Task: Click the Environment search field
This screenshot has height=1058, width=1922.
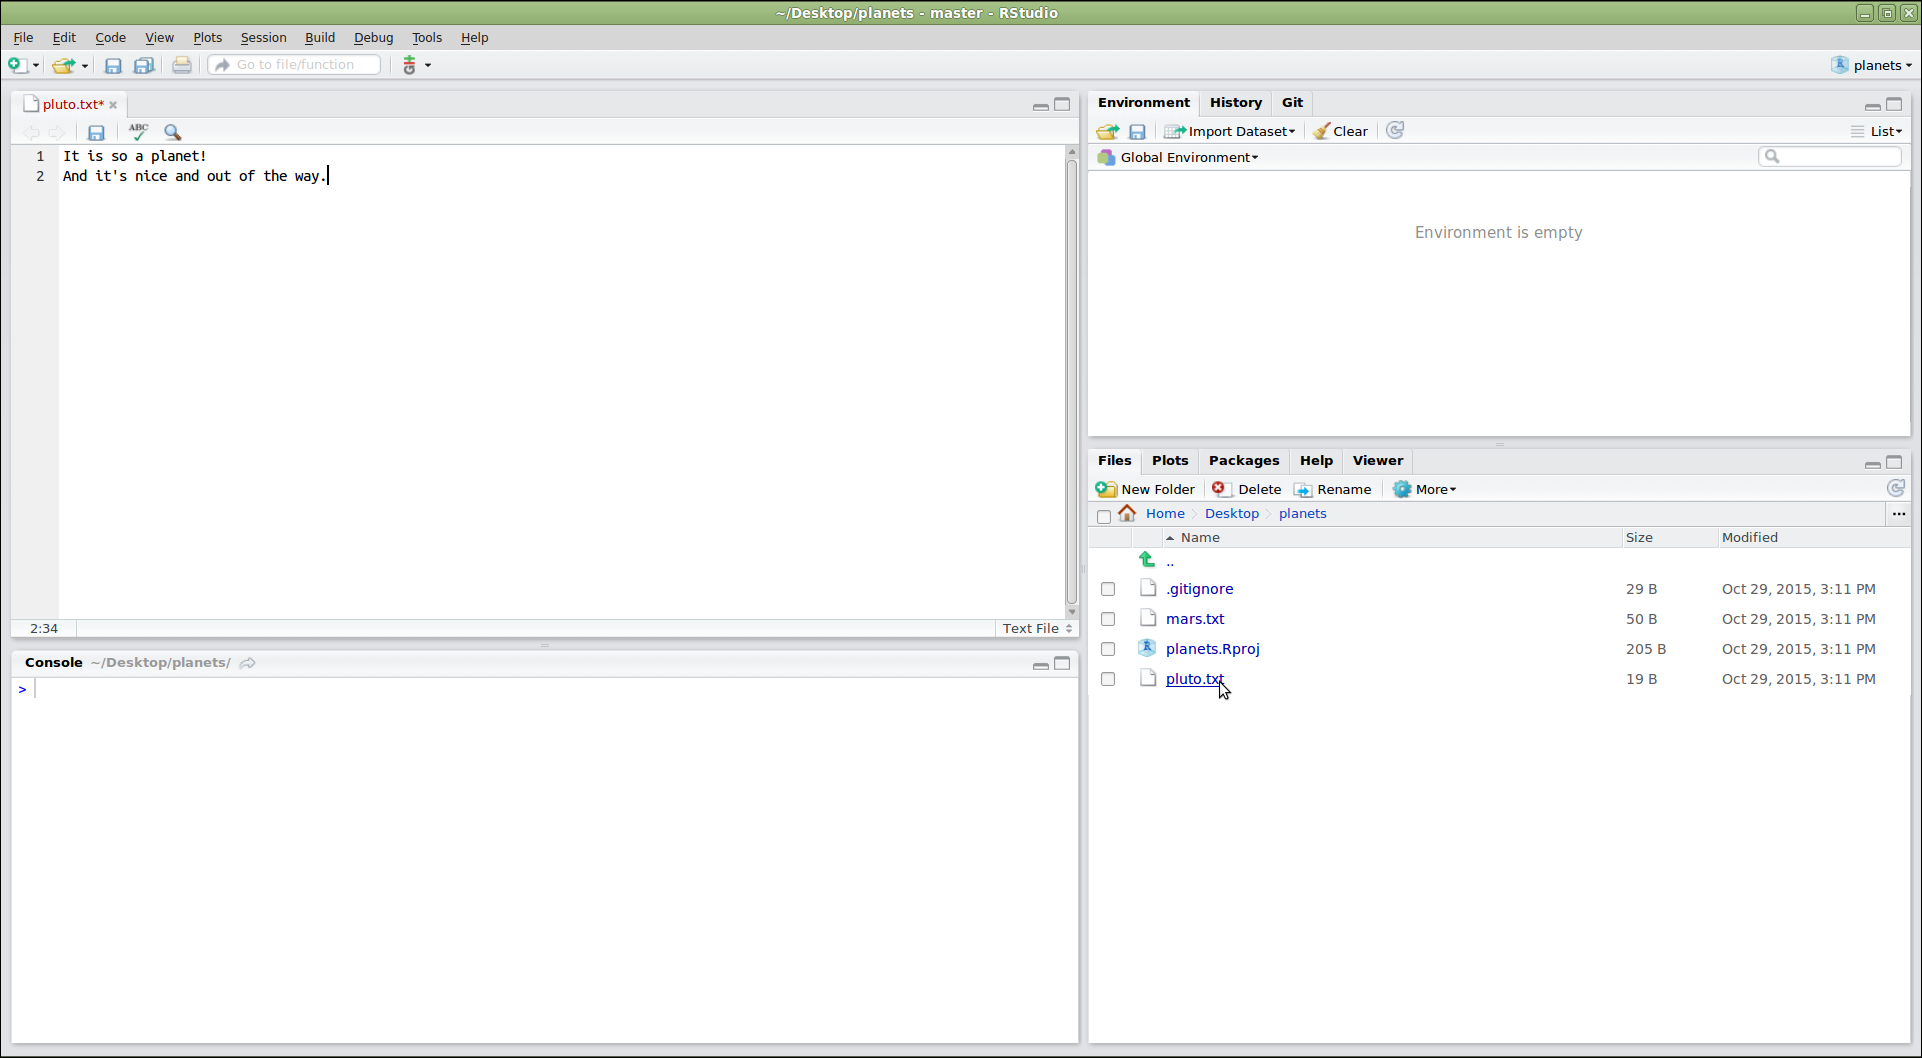Action: 1829,156
